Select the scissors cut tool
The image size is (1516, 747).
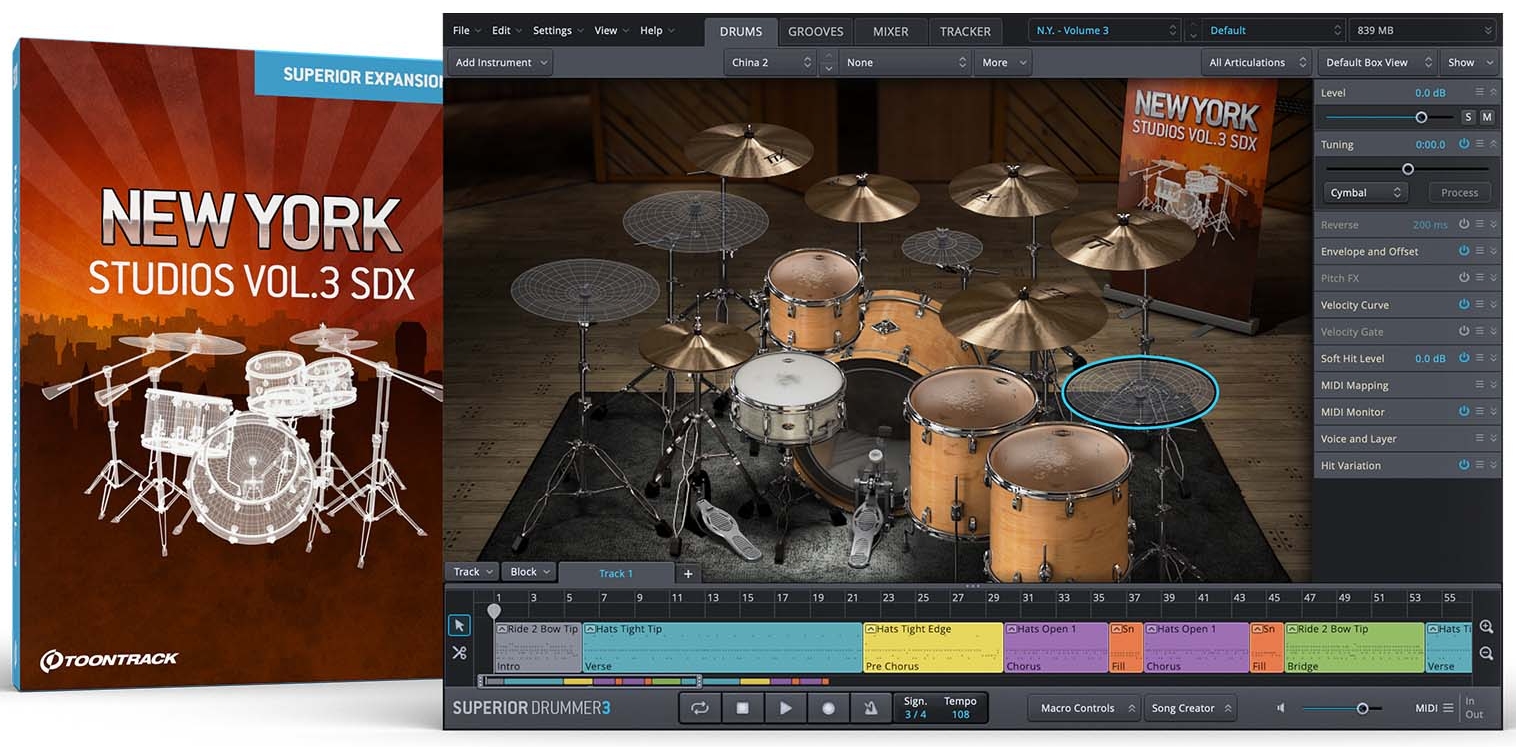pyautogui.click(x=459, y=653)
